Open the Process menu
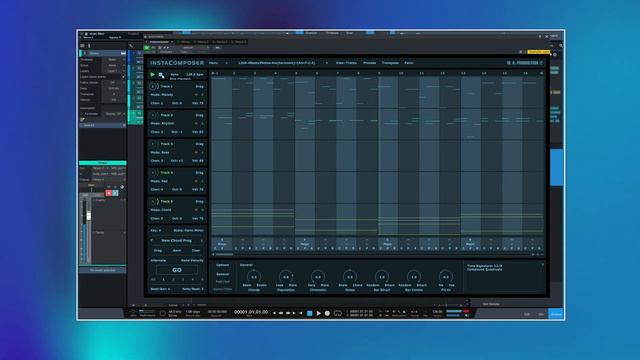Screen dimensions: 640x360 tap(369, 63)
